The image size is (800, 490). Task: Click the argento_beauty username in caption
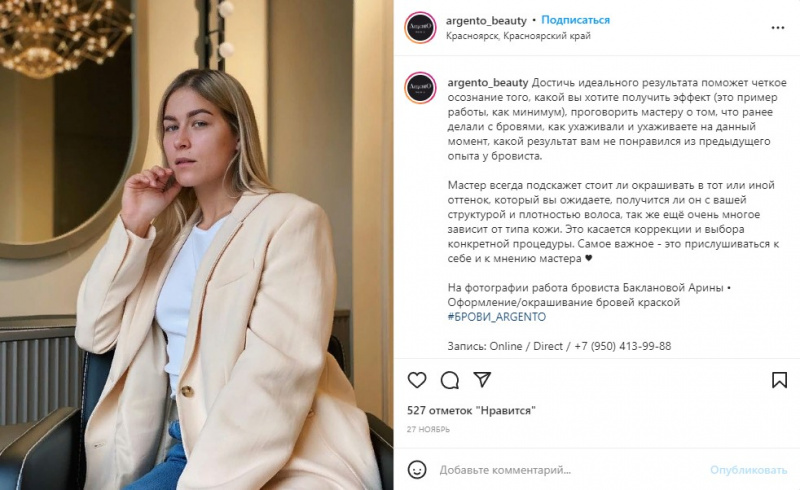pyautogui.click(x=488, y=83)
